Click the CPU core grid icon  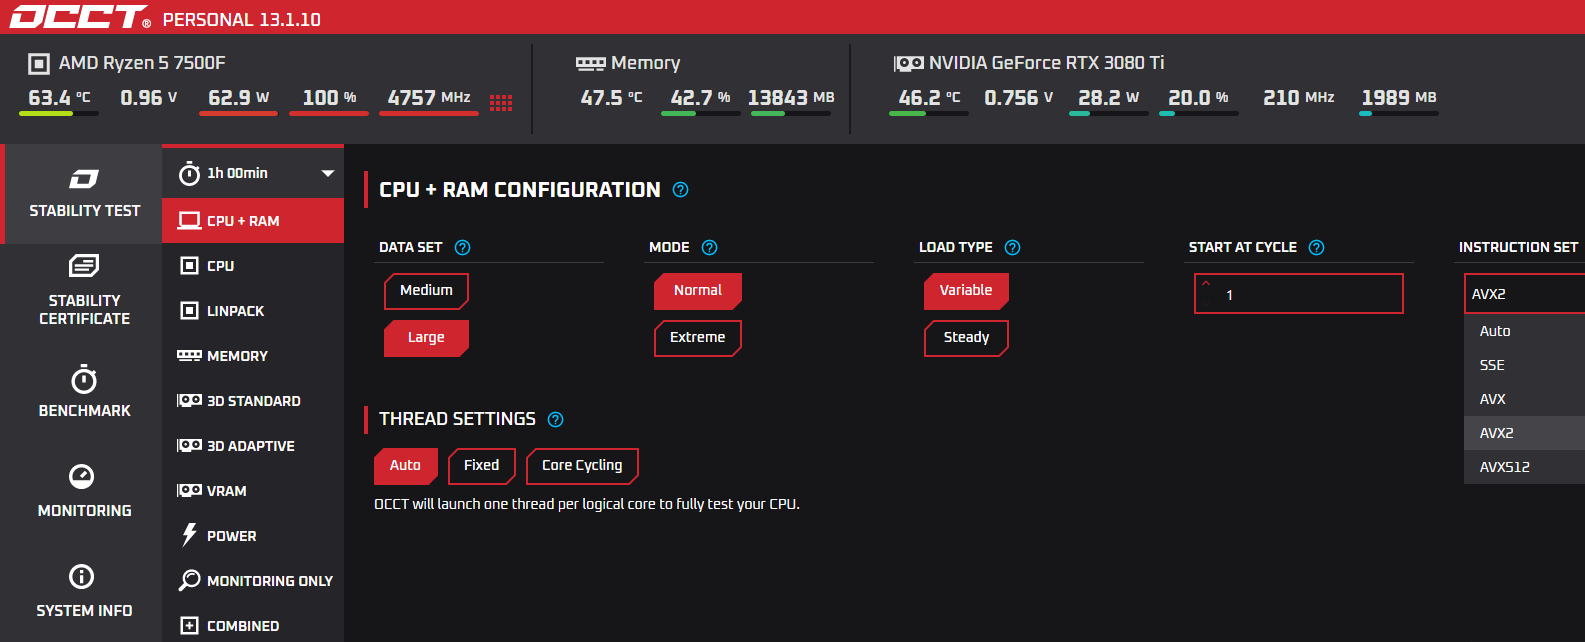tap(501, 102)
